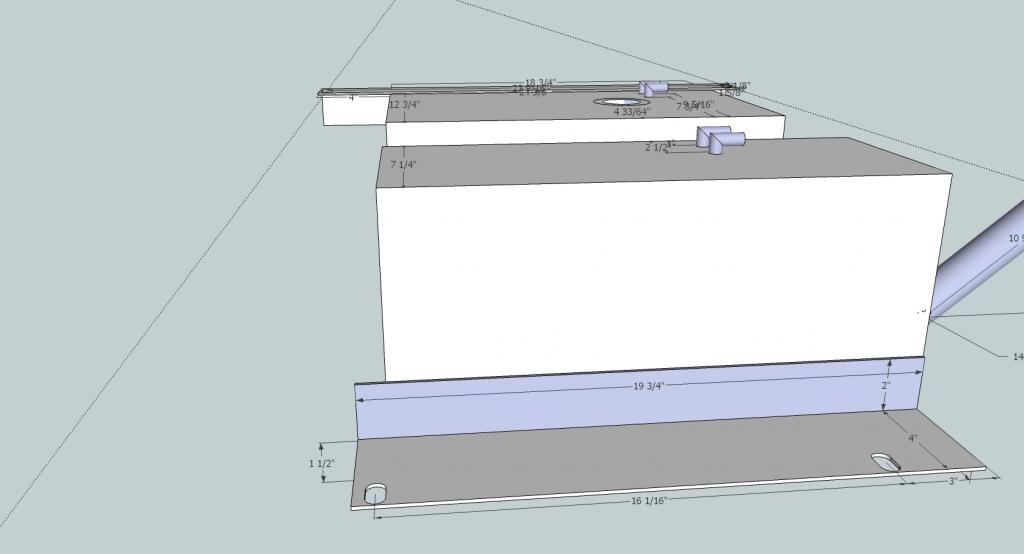Select the 18 3/4" dimension at top

(x=541, y=83)
